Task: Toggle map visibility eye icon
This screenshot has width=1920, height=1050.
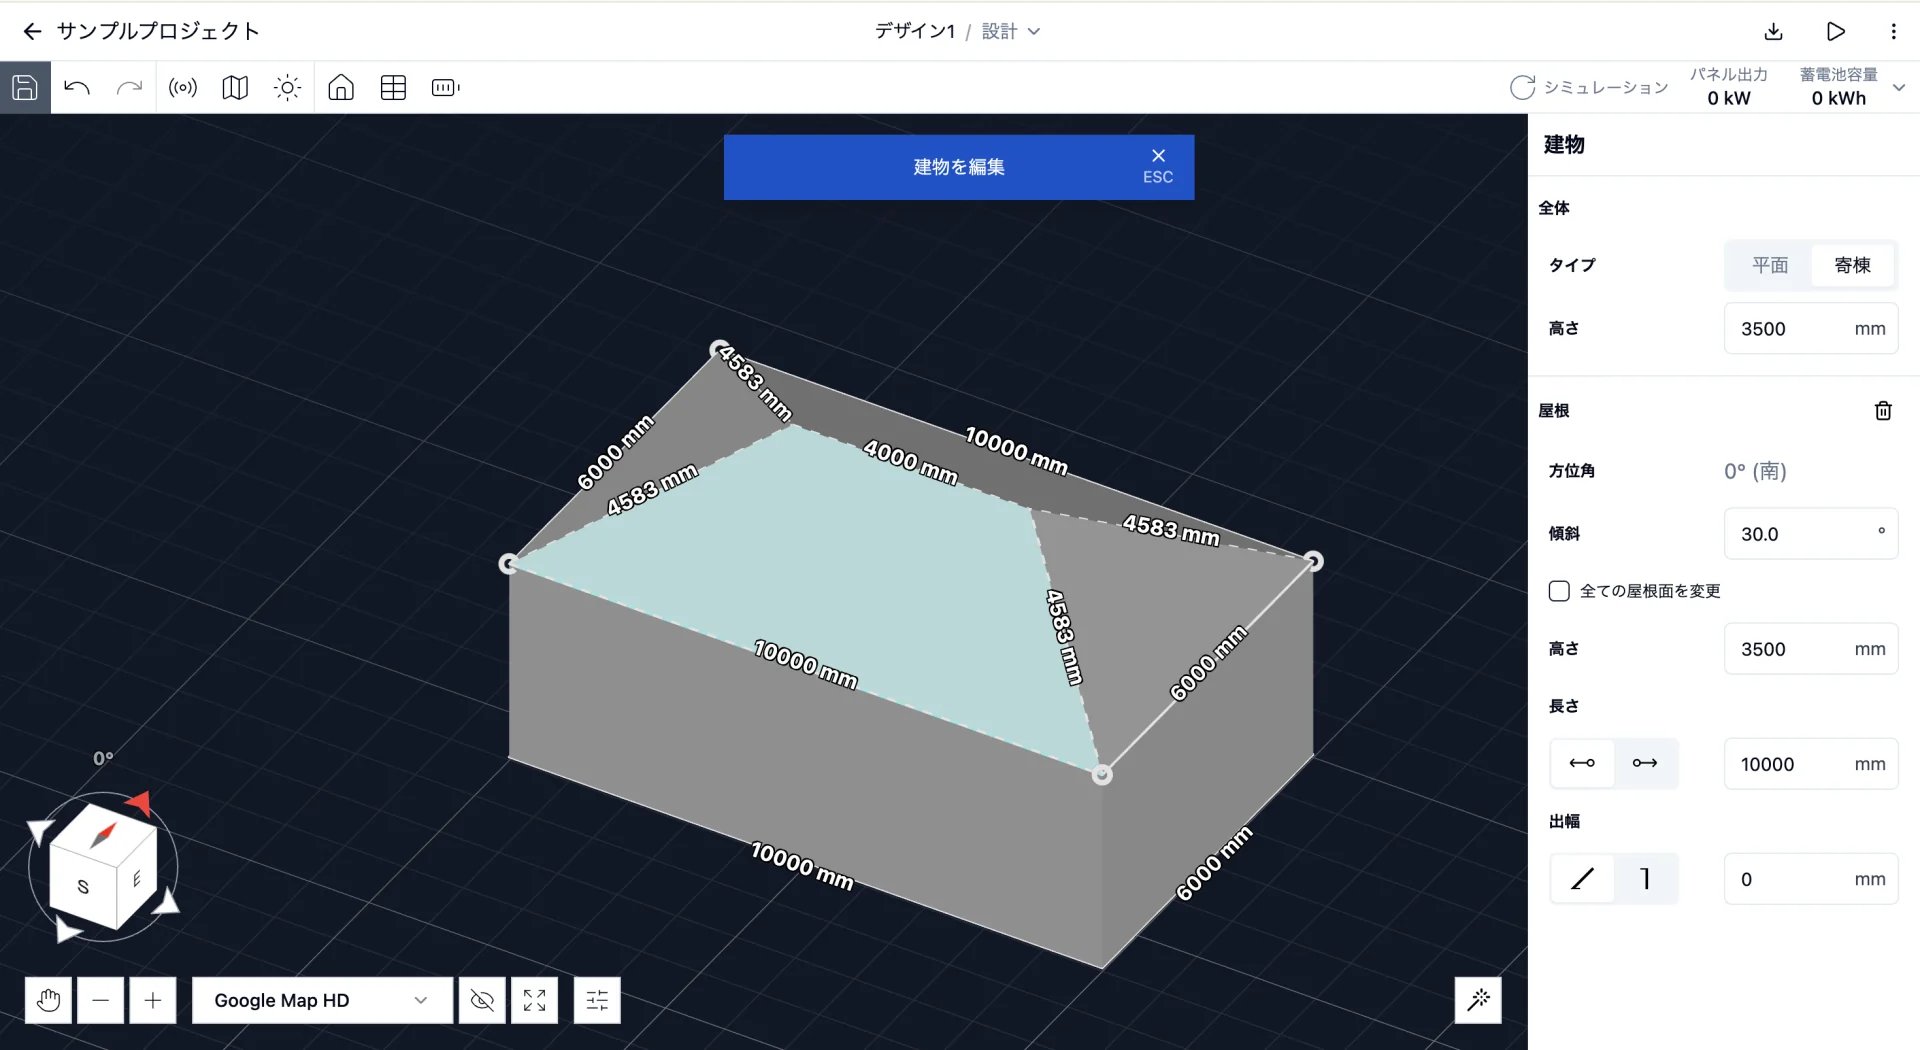Action: pyautogui.click(x=482, y=1000)
